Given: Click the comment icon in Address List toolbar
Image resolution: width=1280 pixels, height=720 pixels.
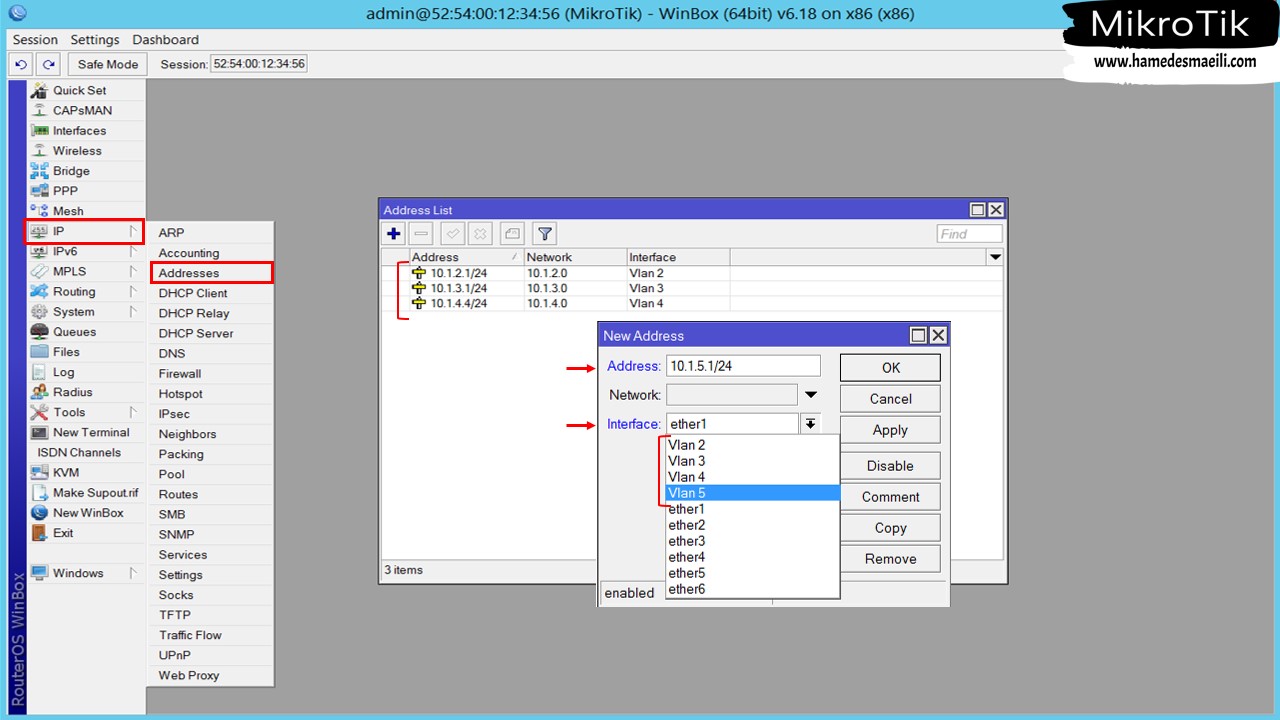Looking at the screenshot, I should coord(512,234).
